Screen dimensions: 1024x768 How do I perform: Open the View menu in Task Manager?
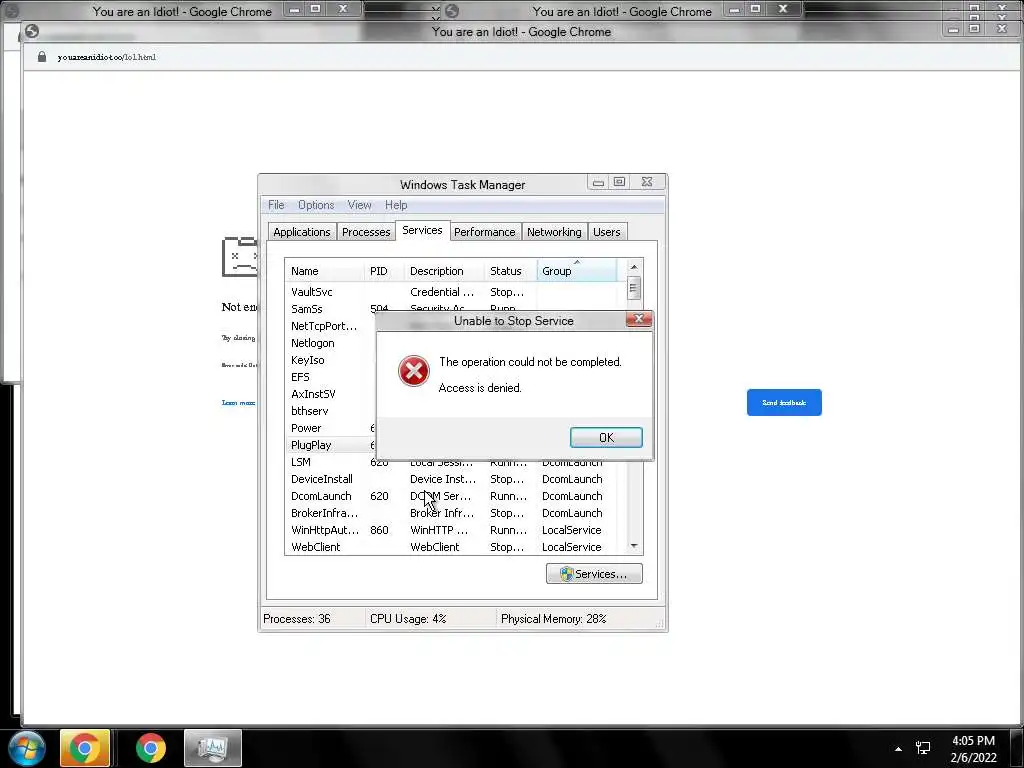pyautogui.click(x=359, y=205)
